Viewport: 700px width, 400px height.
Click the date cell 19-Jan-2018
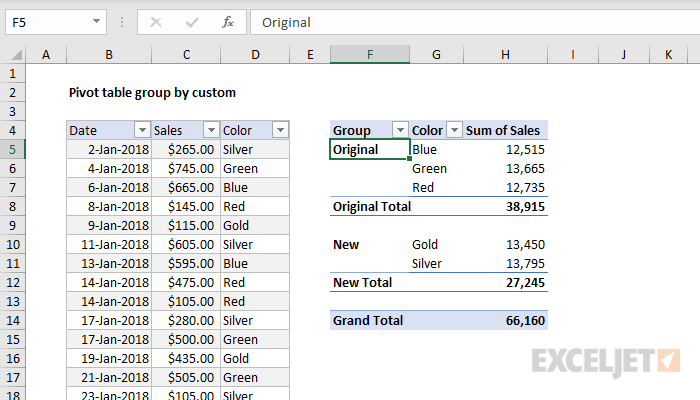[109, 358]
